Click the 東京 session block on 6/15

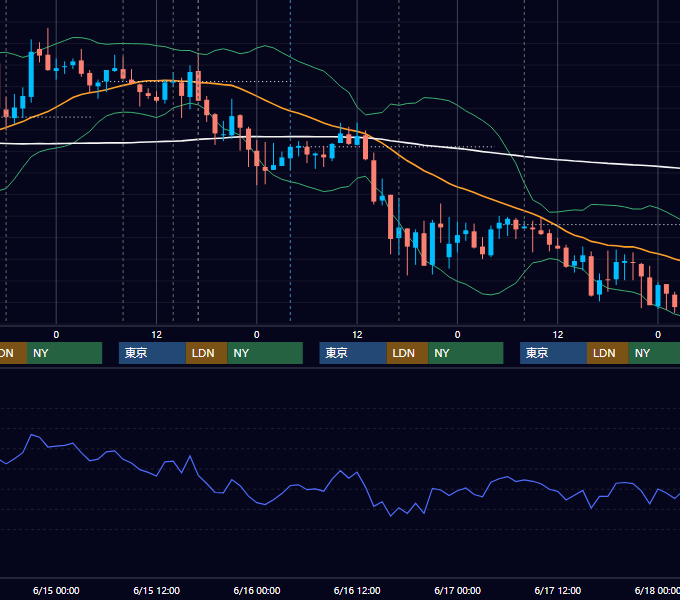[x=152, y=353]
